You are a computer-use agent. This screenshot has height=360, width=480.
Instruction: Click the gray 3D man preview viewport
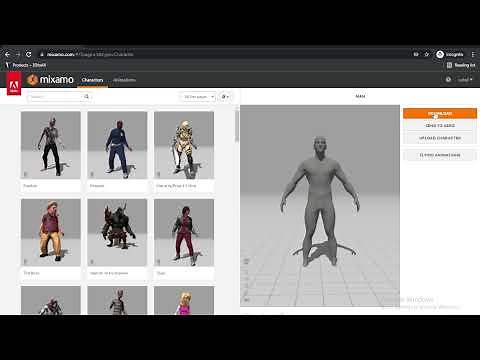(320, 206)
